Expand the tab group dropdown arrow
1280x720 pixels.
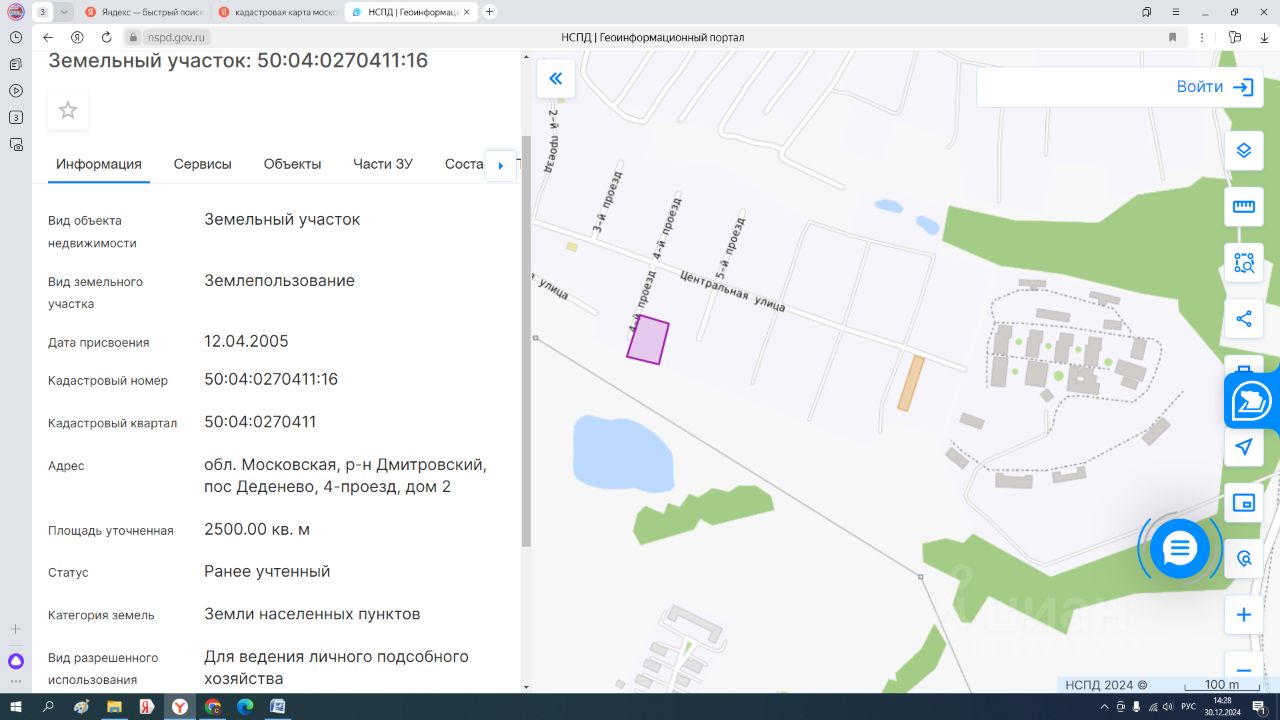(64, 12)
